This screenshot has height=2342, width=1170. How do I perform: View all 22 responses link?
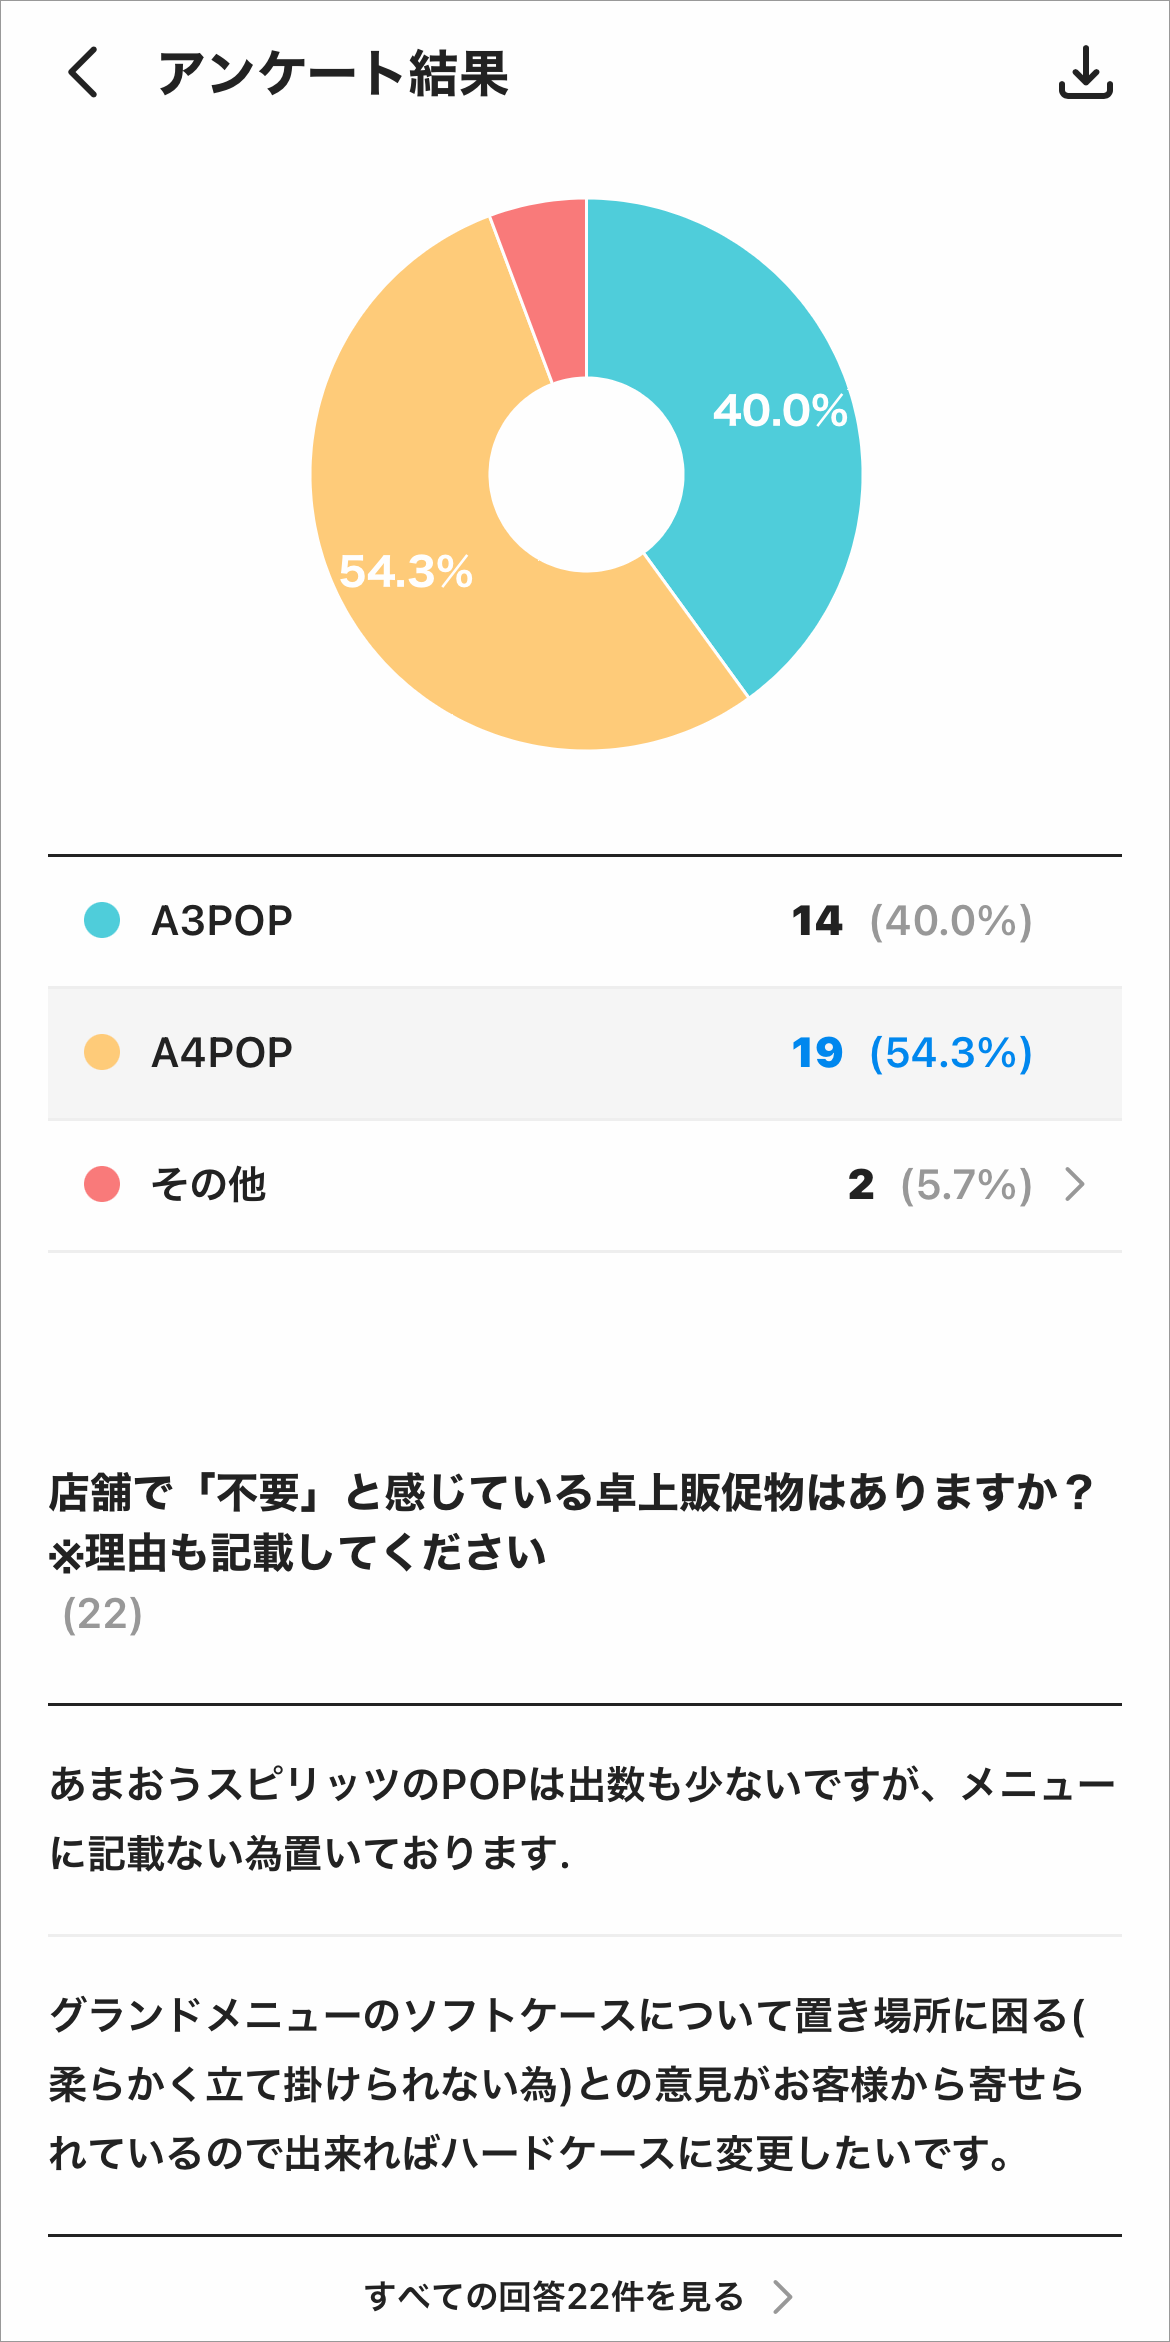click(x=554, y=2297)
